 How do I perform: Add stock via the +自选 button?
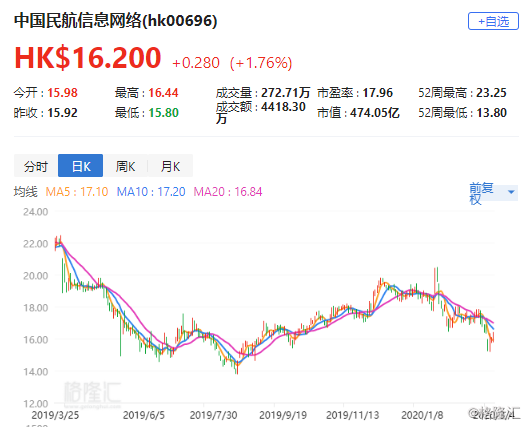(x=493, y=22)
